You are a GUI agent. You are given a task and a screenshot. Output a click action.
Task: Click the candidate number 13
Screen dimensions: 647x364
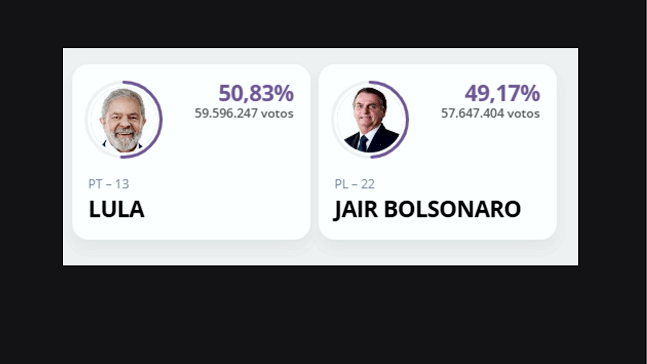[x=122, y=184]
